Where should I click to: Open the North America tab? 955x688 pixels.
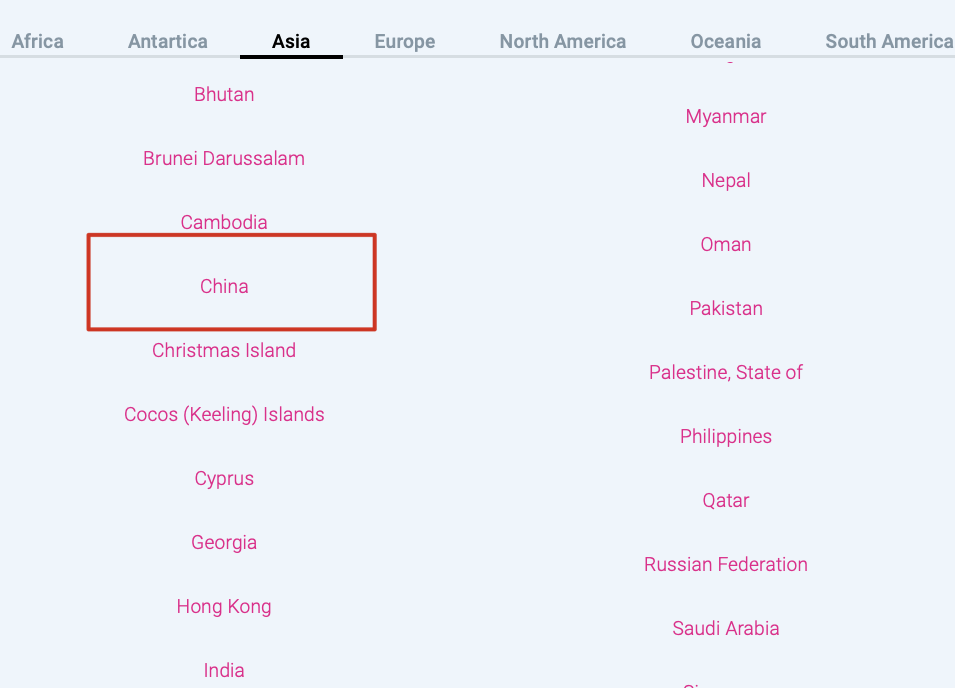[563, 41]
